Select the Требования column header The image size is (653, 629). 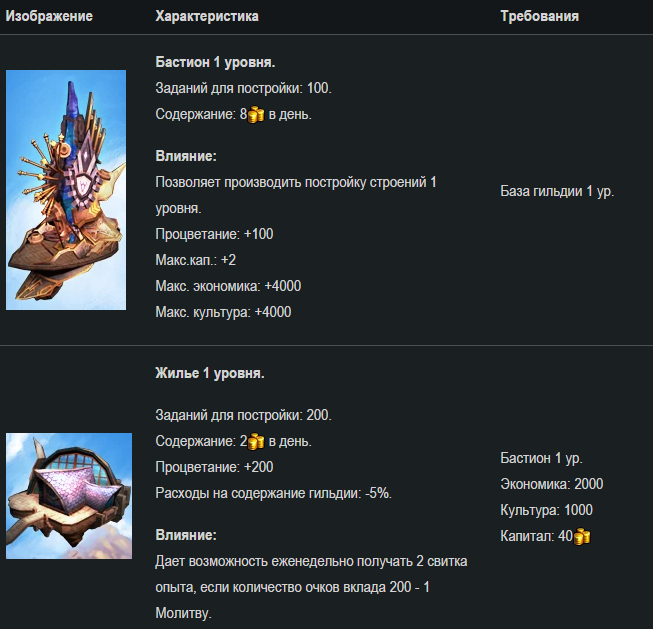pos(539,16)
